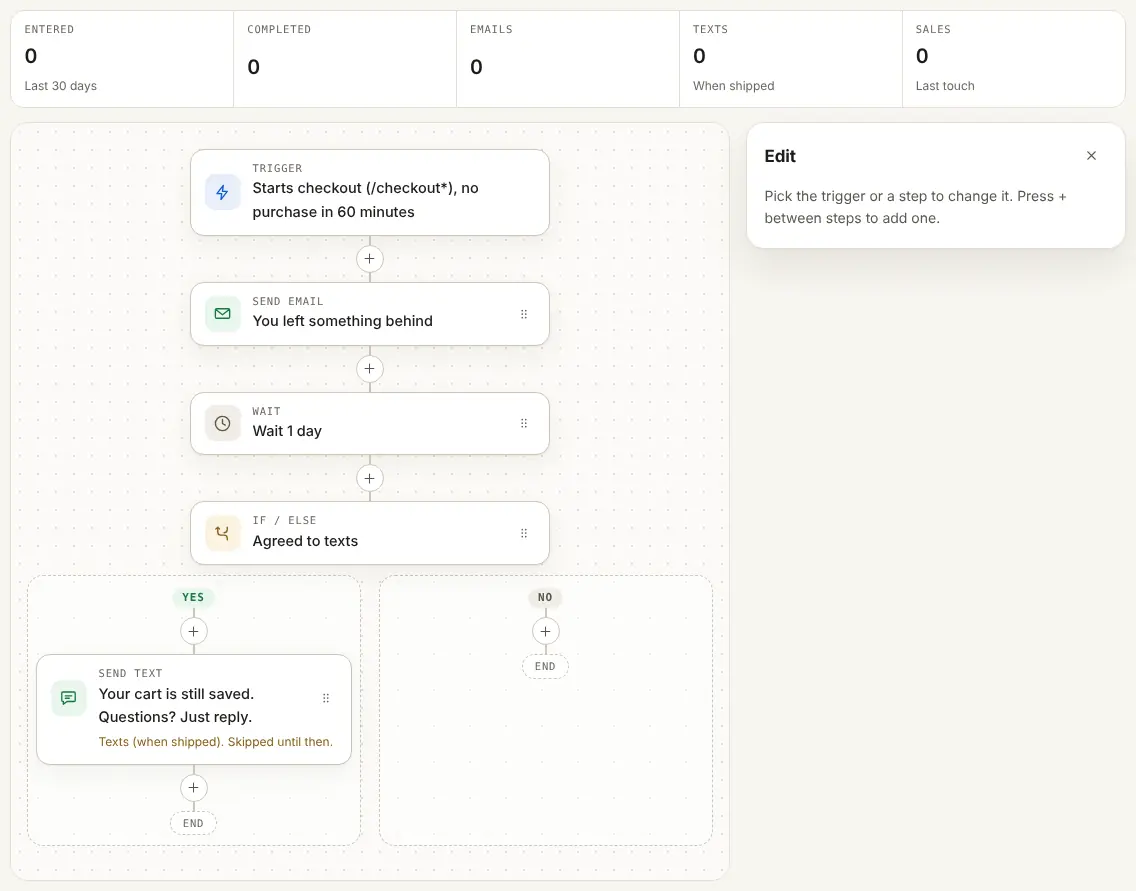
Task: Click the ENTERED stat card
Action: pyautogui.click(x=122, y=59)
